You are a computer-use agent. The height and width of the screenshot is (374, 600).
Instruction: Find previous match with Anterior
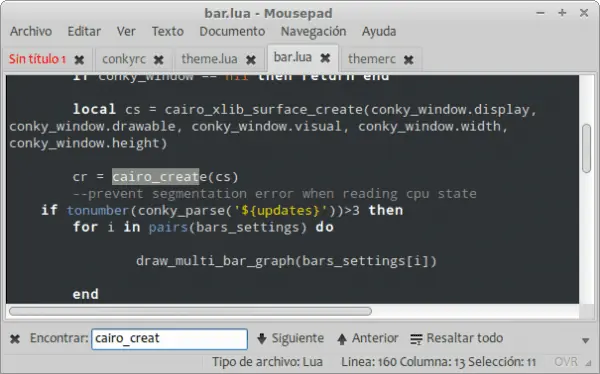(368, 338)
